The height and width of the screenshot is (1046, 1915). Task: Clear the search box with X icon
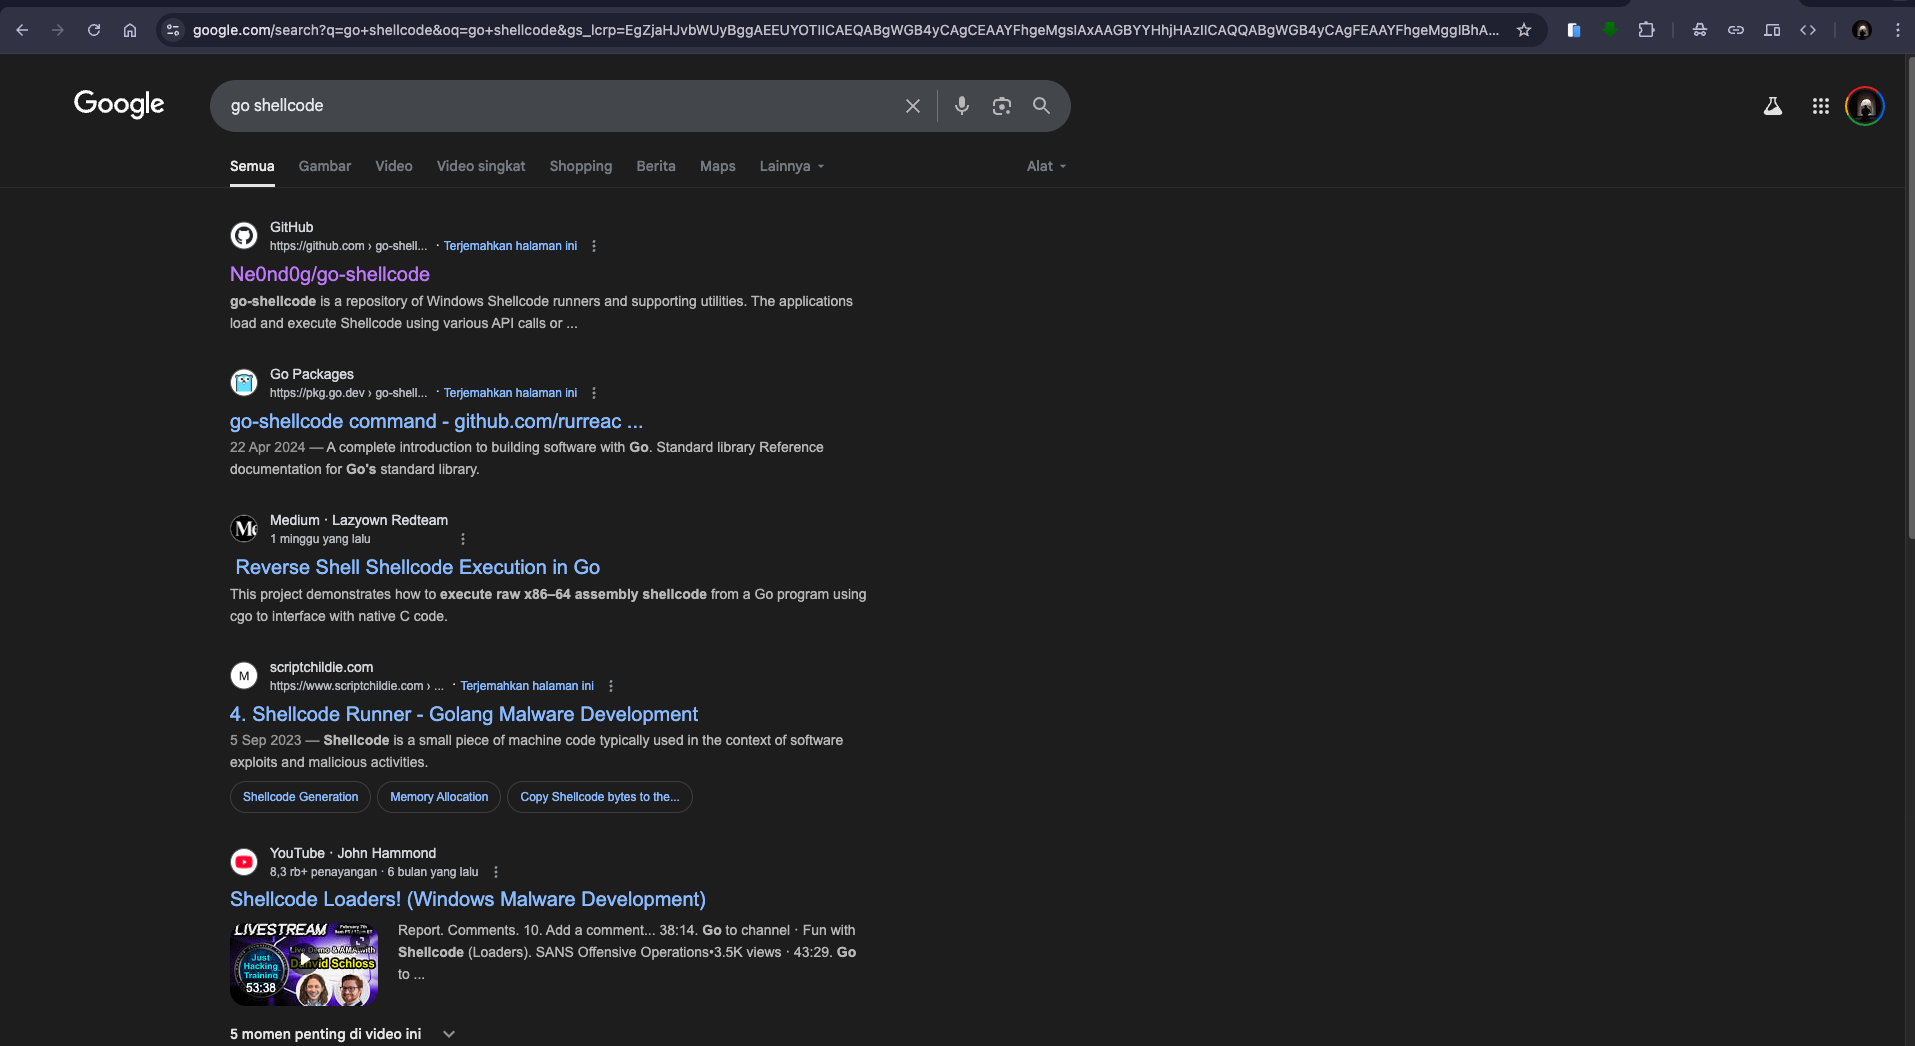pyautogui.click(x=912, y=106)
